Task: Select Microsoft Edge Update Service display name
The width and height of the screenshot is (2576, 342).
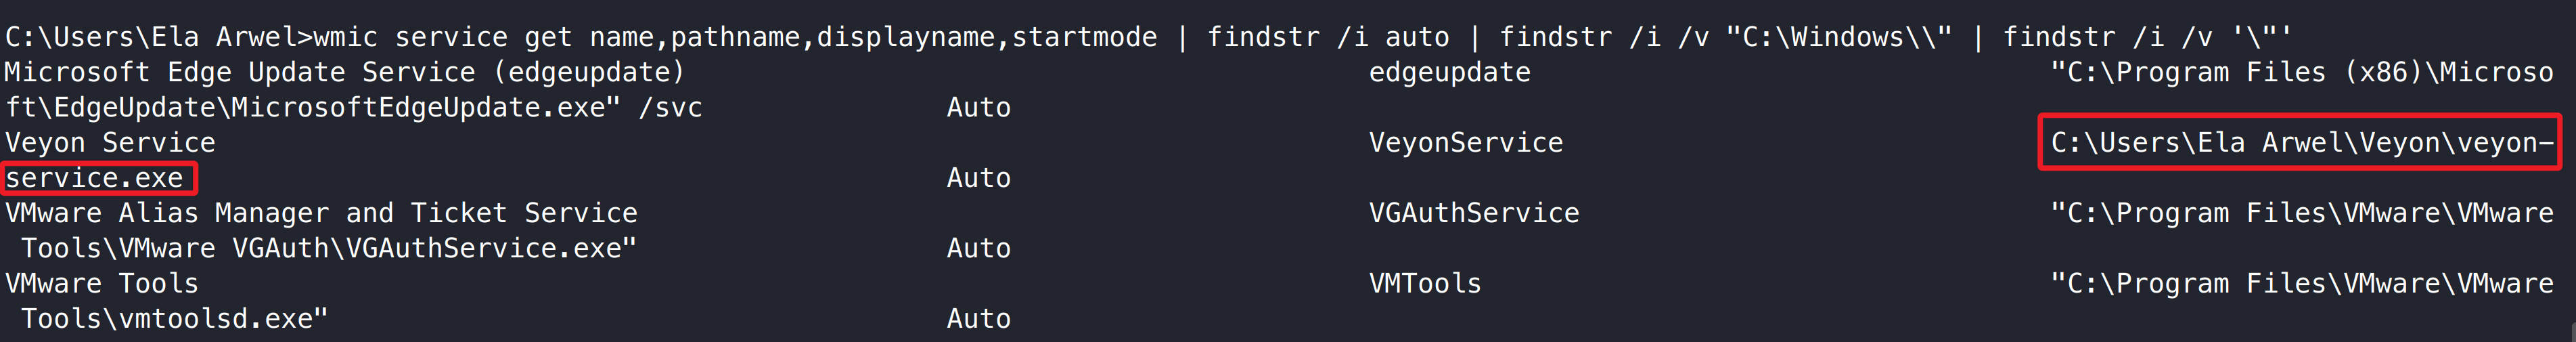Action: tap(344, 72)
